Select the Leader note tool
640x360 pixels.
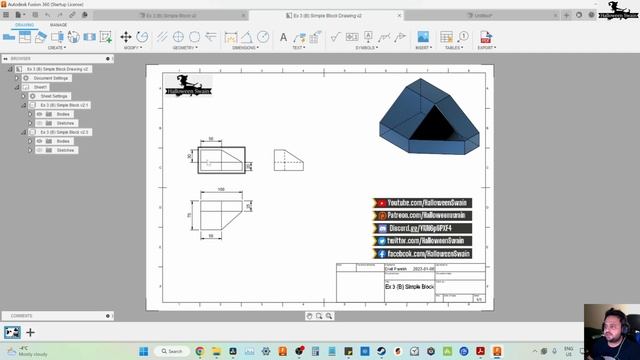tap(299, 37)
